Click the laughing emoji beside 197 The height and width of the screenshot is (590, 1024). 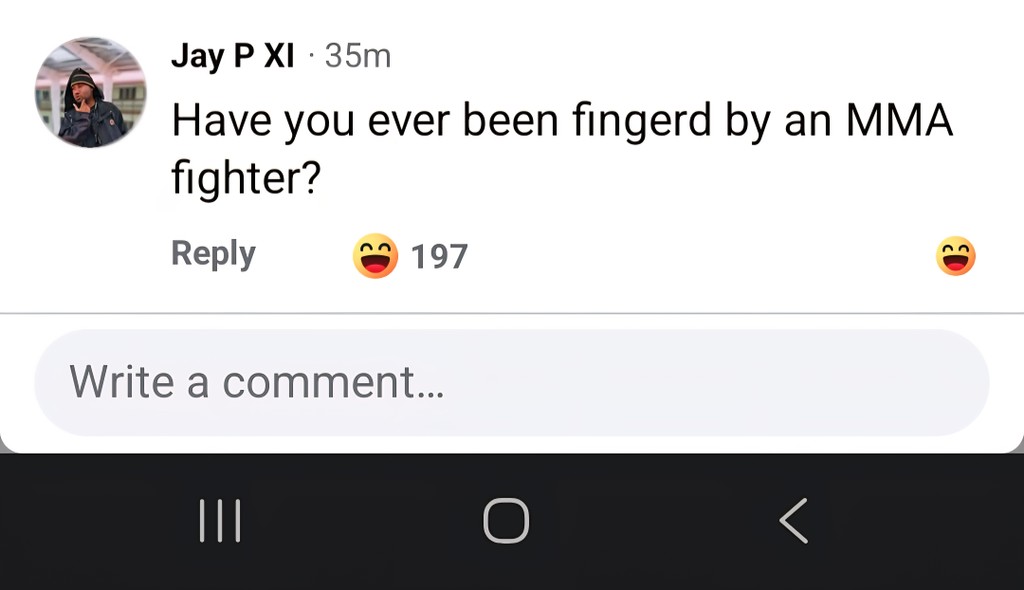pyautogui.click(x=376, y=256)
